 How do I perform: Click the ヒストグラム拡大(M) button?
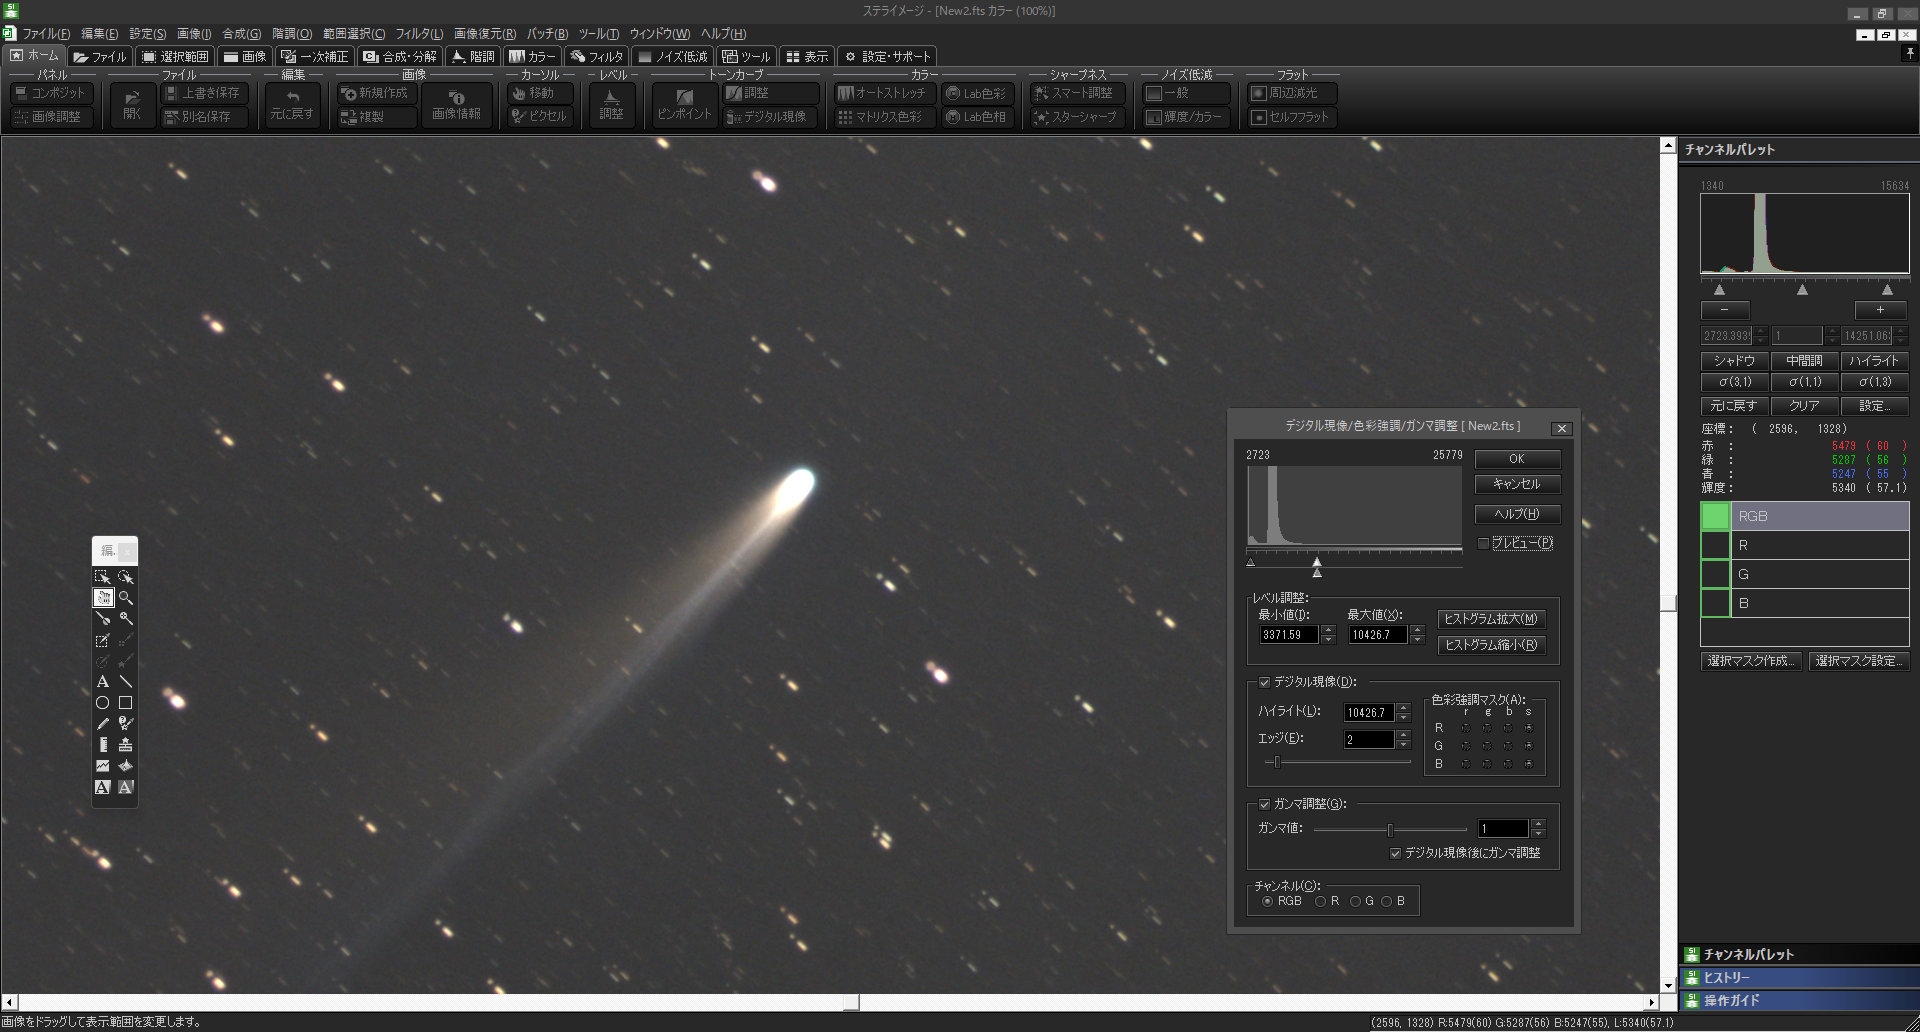click(x=1491, y=619)
